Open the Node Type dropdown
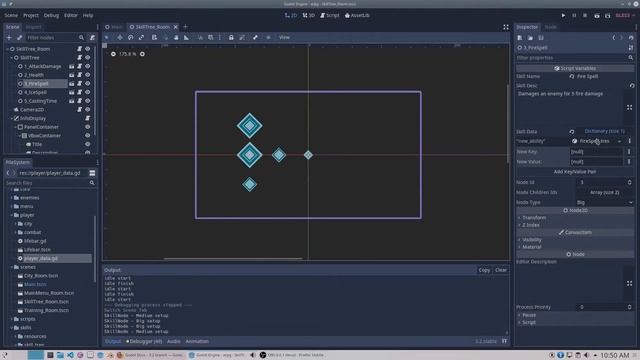This screenshot has height=360, width=640. pos(604,202)
